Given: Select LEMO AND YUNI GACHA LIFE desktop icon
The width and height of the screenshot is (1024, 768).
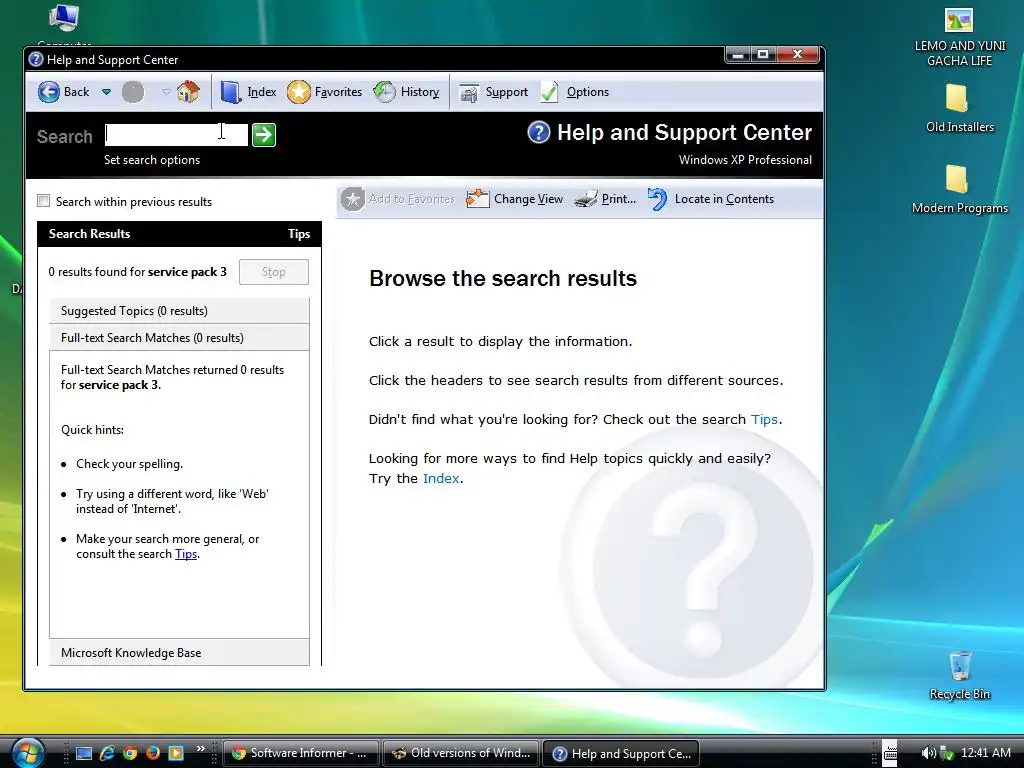Looking at the screenshot, I should click(959, 37).
